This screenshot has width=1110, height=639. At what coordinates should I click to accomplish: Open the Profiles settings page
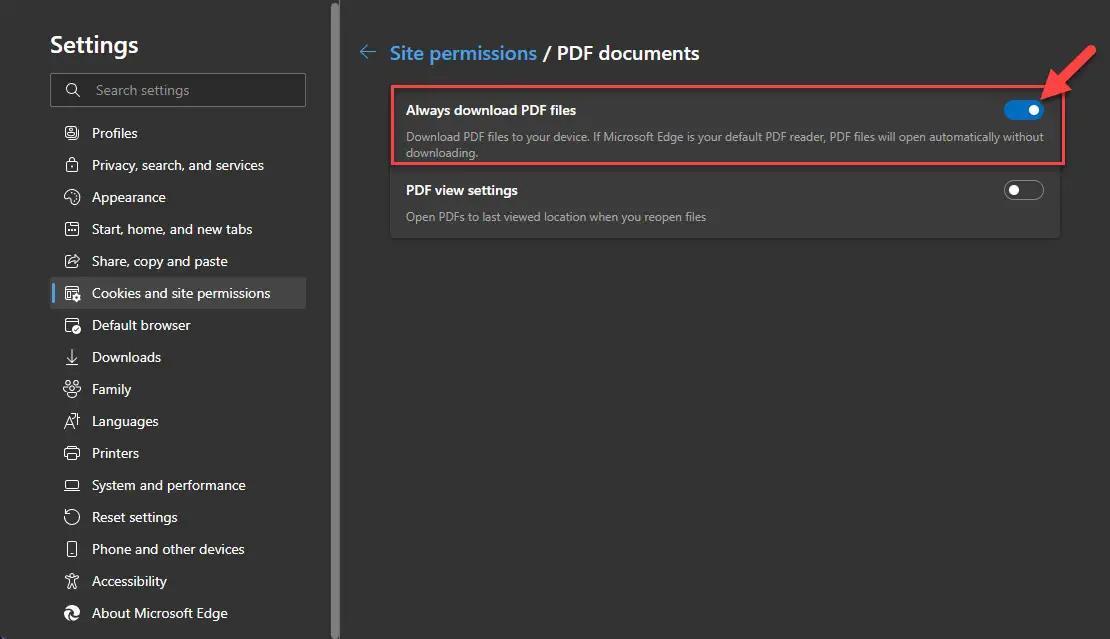[x=178, y=133]
